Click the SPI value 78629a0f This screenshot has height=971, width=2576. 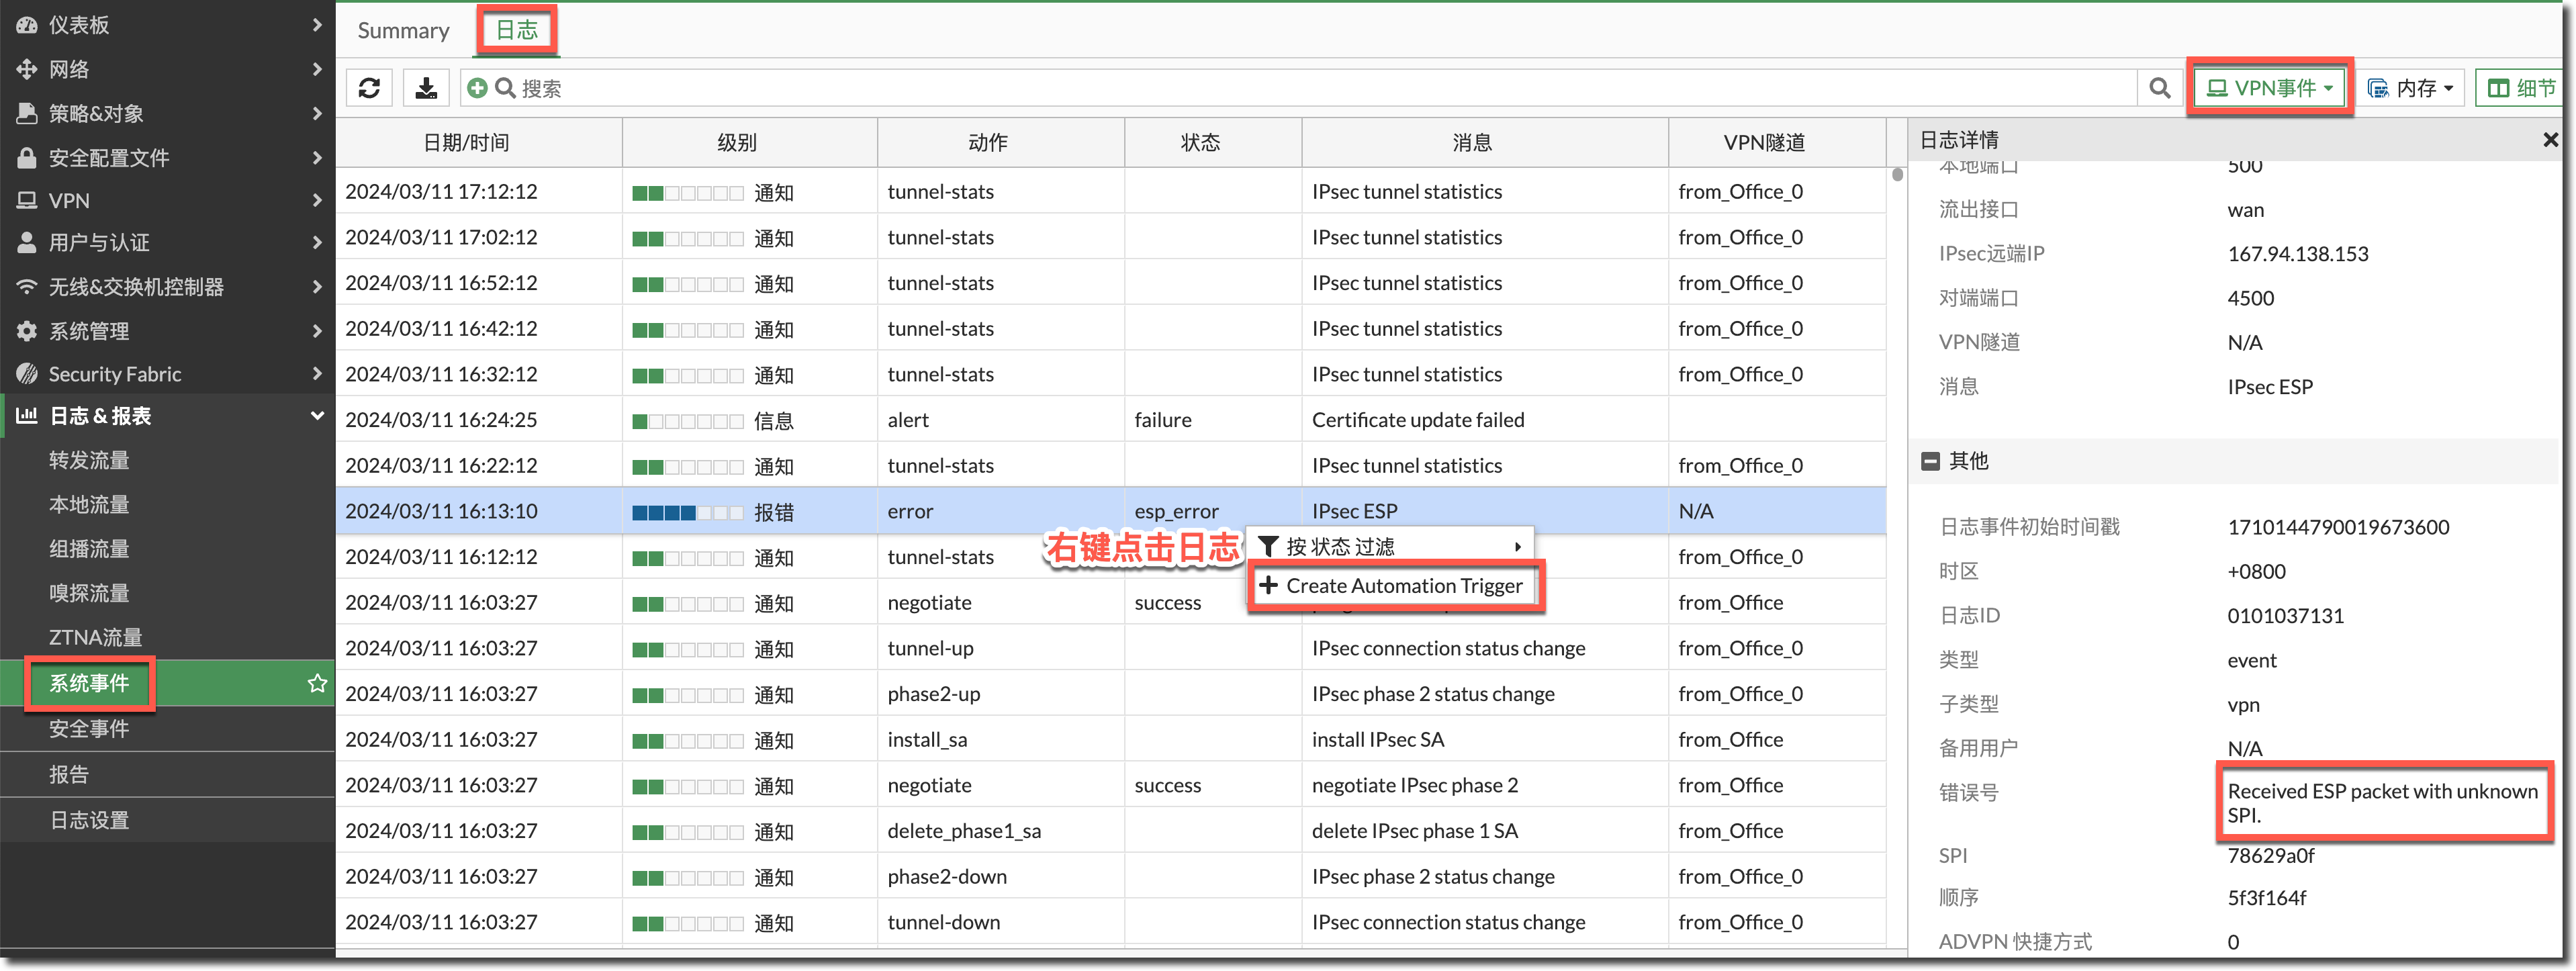[x=2270, y=855]
